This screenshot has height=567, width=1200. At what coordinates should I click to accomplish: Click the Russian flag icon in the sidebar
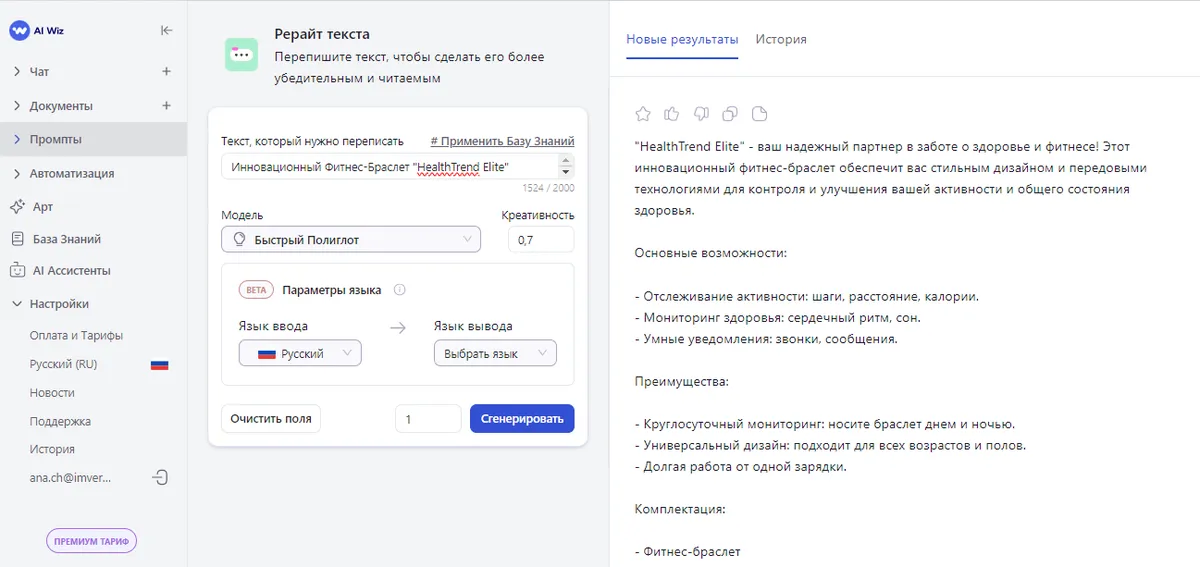coord(159,365)
